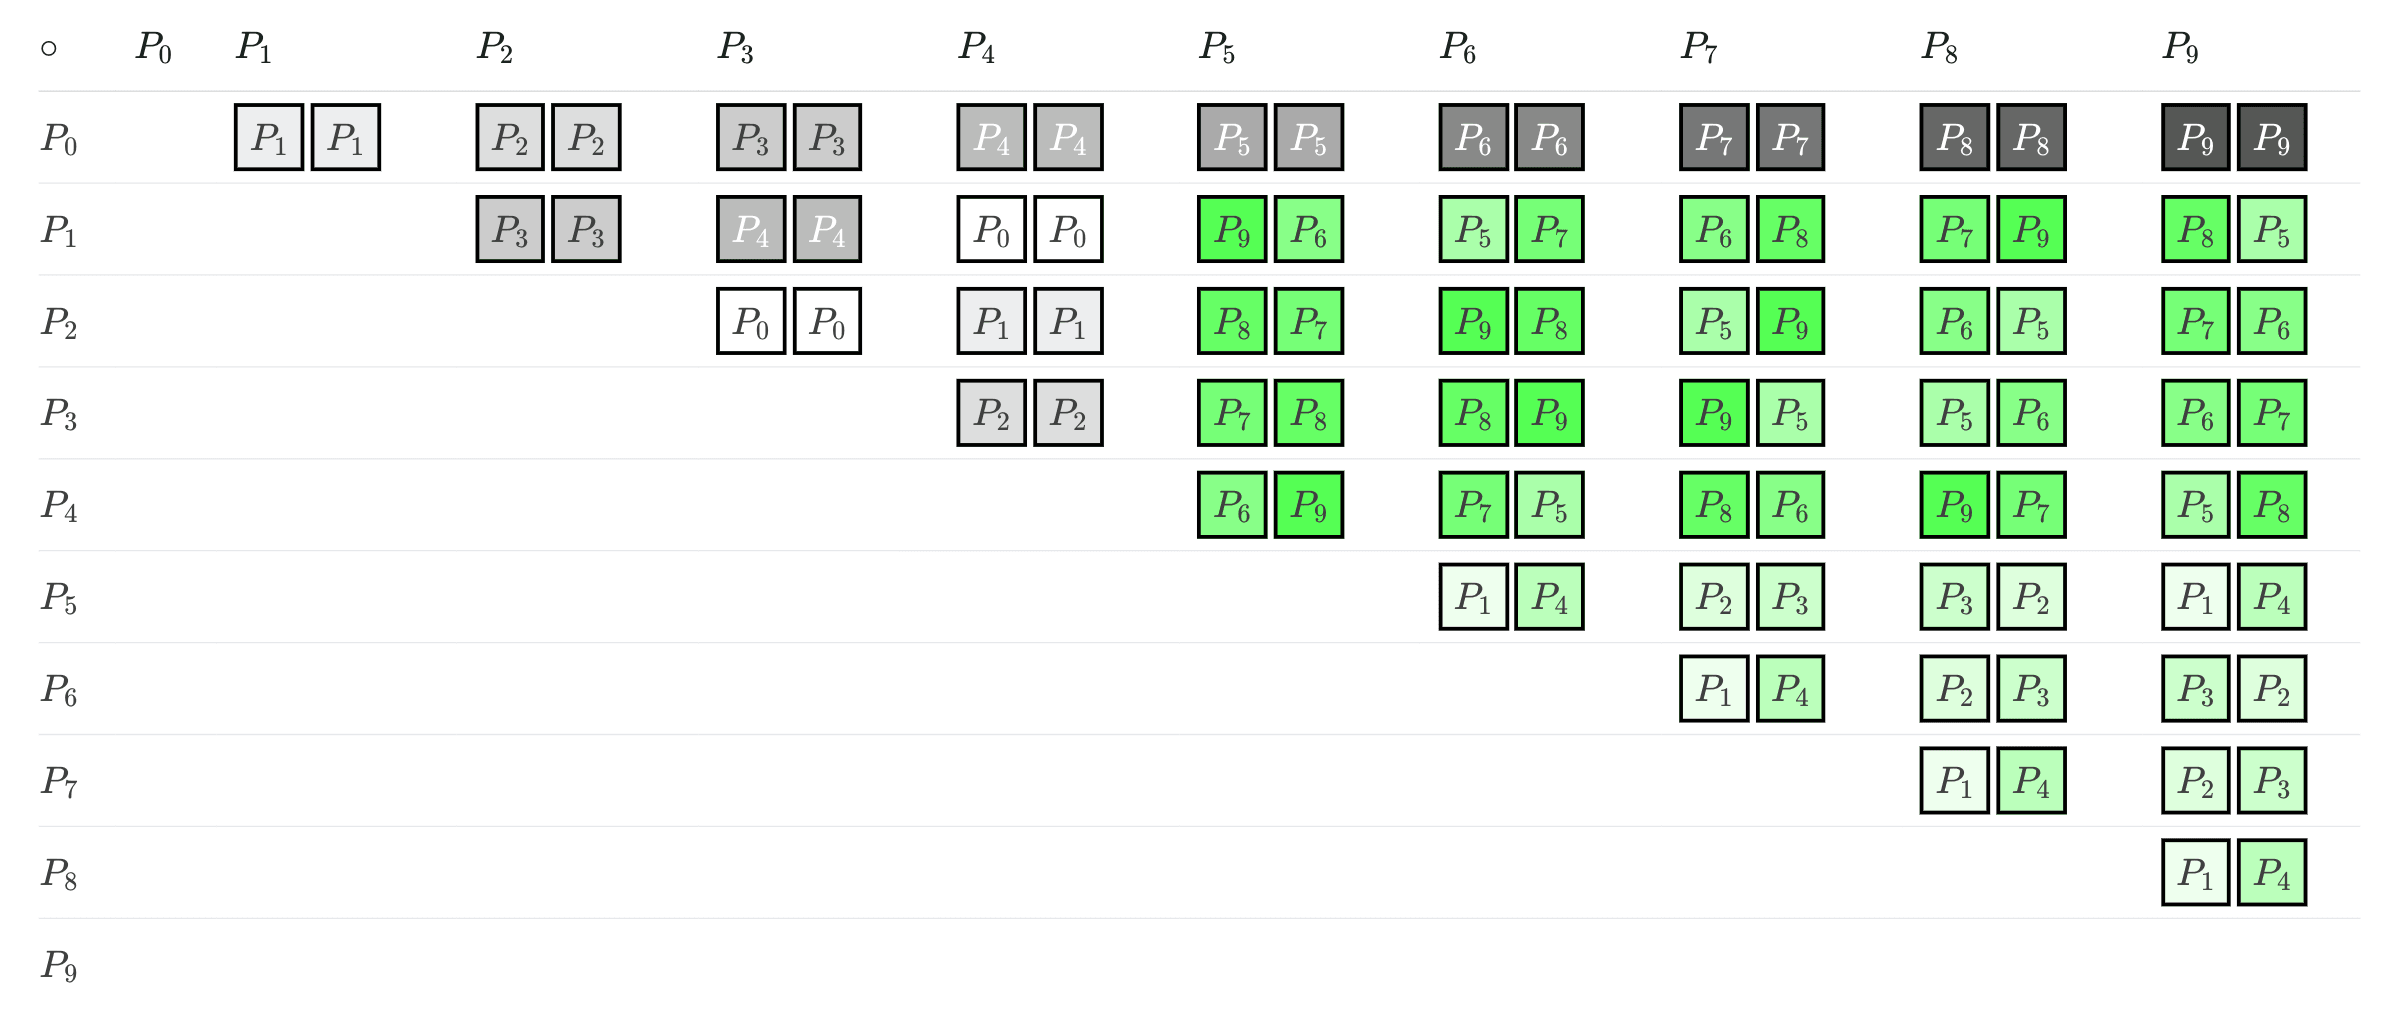Select the P1 cell in row P8
This screenshot has height=1012, width=2392.
point(2195,873)
